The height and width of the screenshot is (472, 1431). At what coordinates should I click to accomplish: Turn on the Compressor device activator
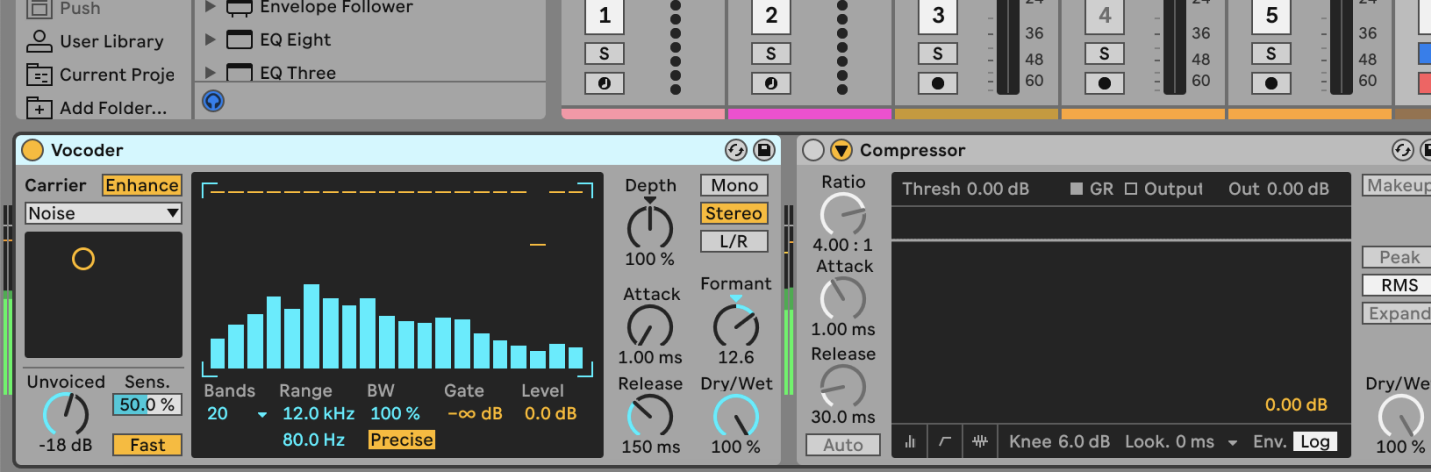814,150
